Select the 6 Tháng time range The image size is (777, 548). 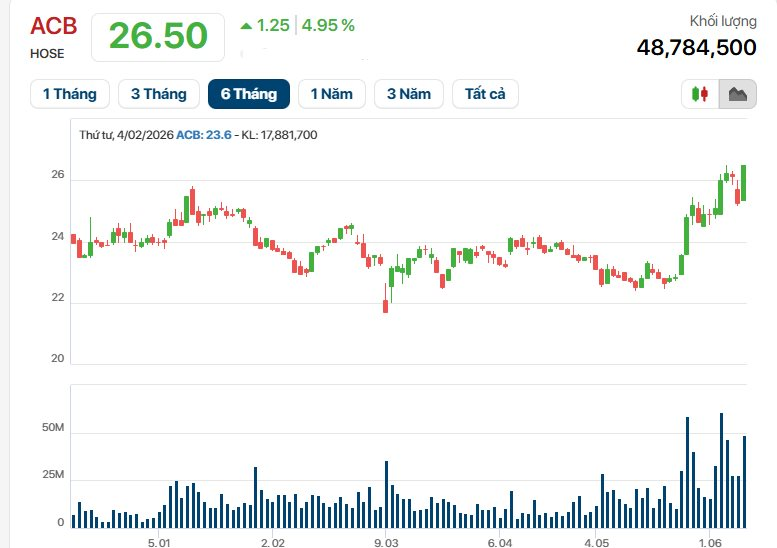pos(249,94)
